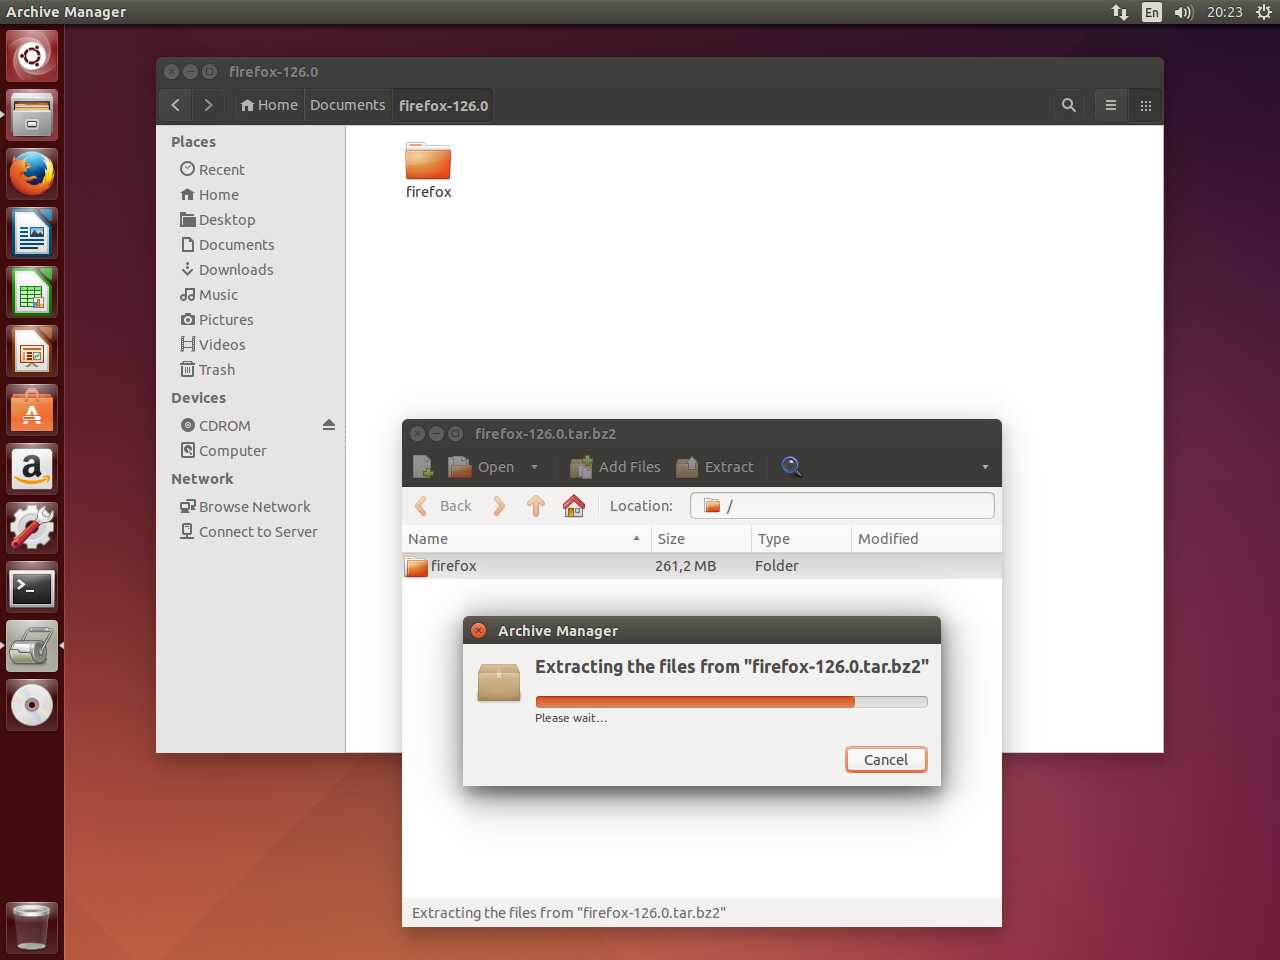The height and width of the screenshot is (960, 1280).
Task: Open LibreOffice Calc from the launcher
Action: pos(32,292)
